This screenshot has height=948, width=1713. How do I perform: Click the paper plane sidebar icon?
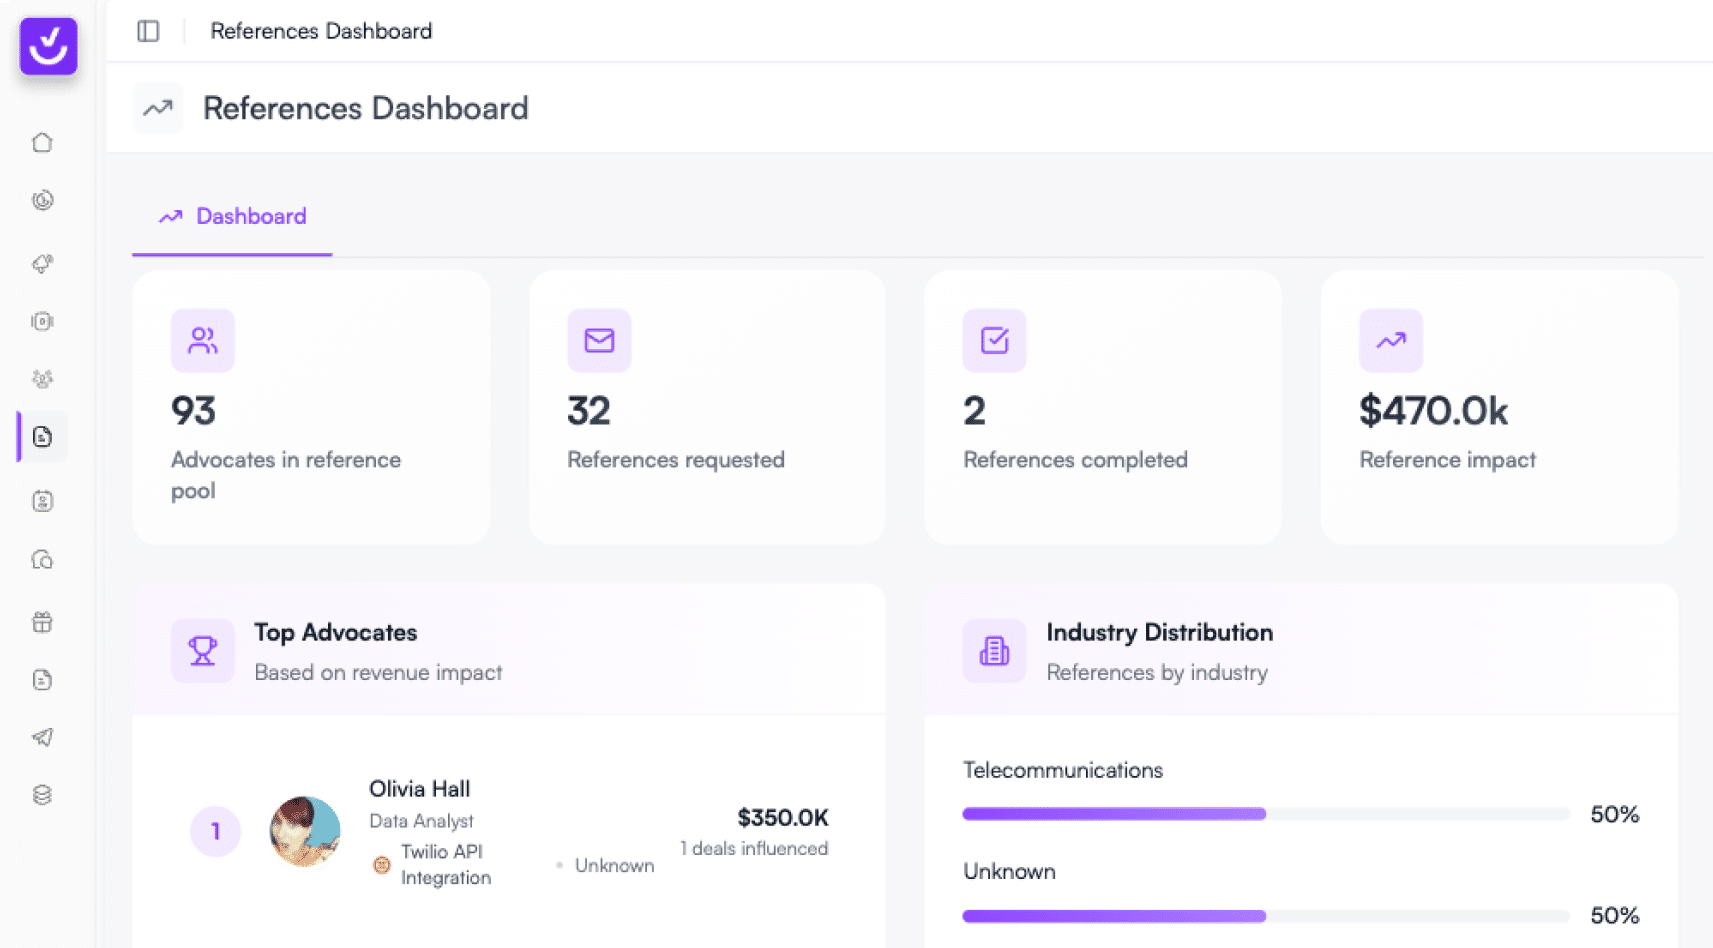coord(42,737)
